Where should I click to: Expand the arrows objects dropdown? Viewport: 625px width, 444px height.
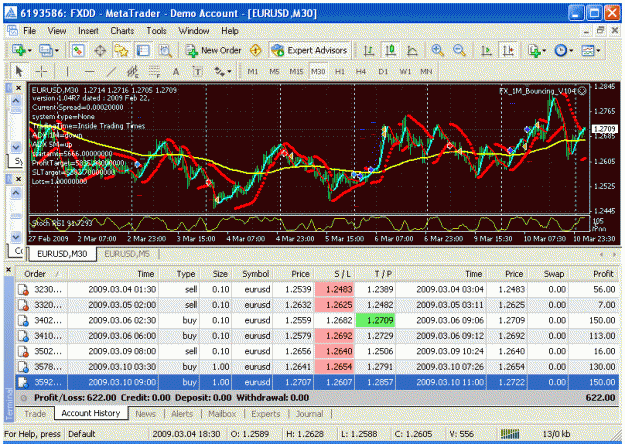(229, 72)
